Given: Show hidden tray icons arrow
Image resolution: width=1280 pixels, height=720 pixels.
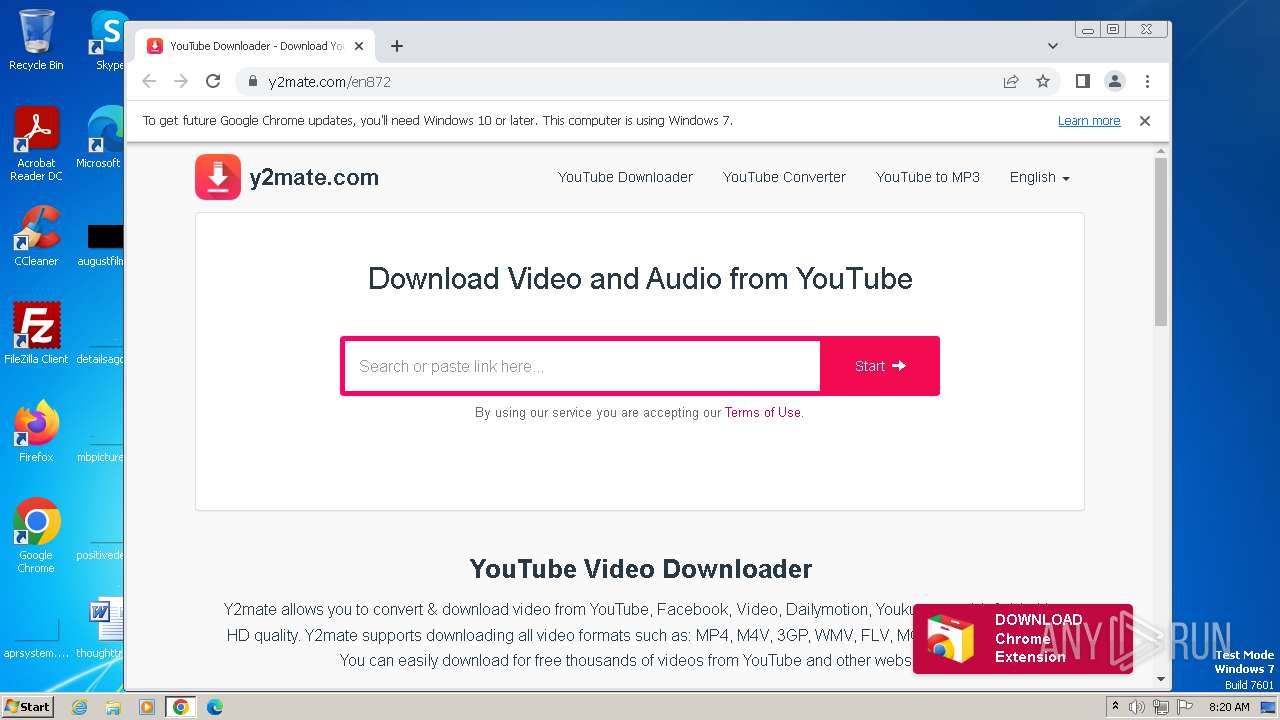Looking at the screenshot, I should 1115,707.
